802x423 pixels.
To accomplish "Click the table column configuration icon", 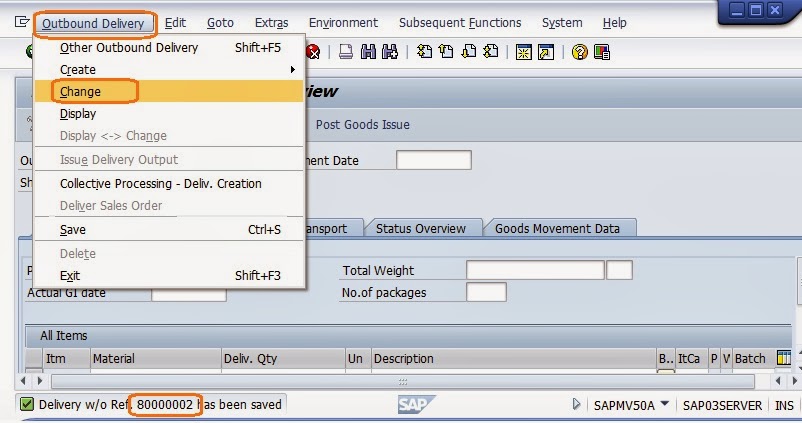I will [x=784, y=358].
